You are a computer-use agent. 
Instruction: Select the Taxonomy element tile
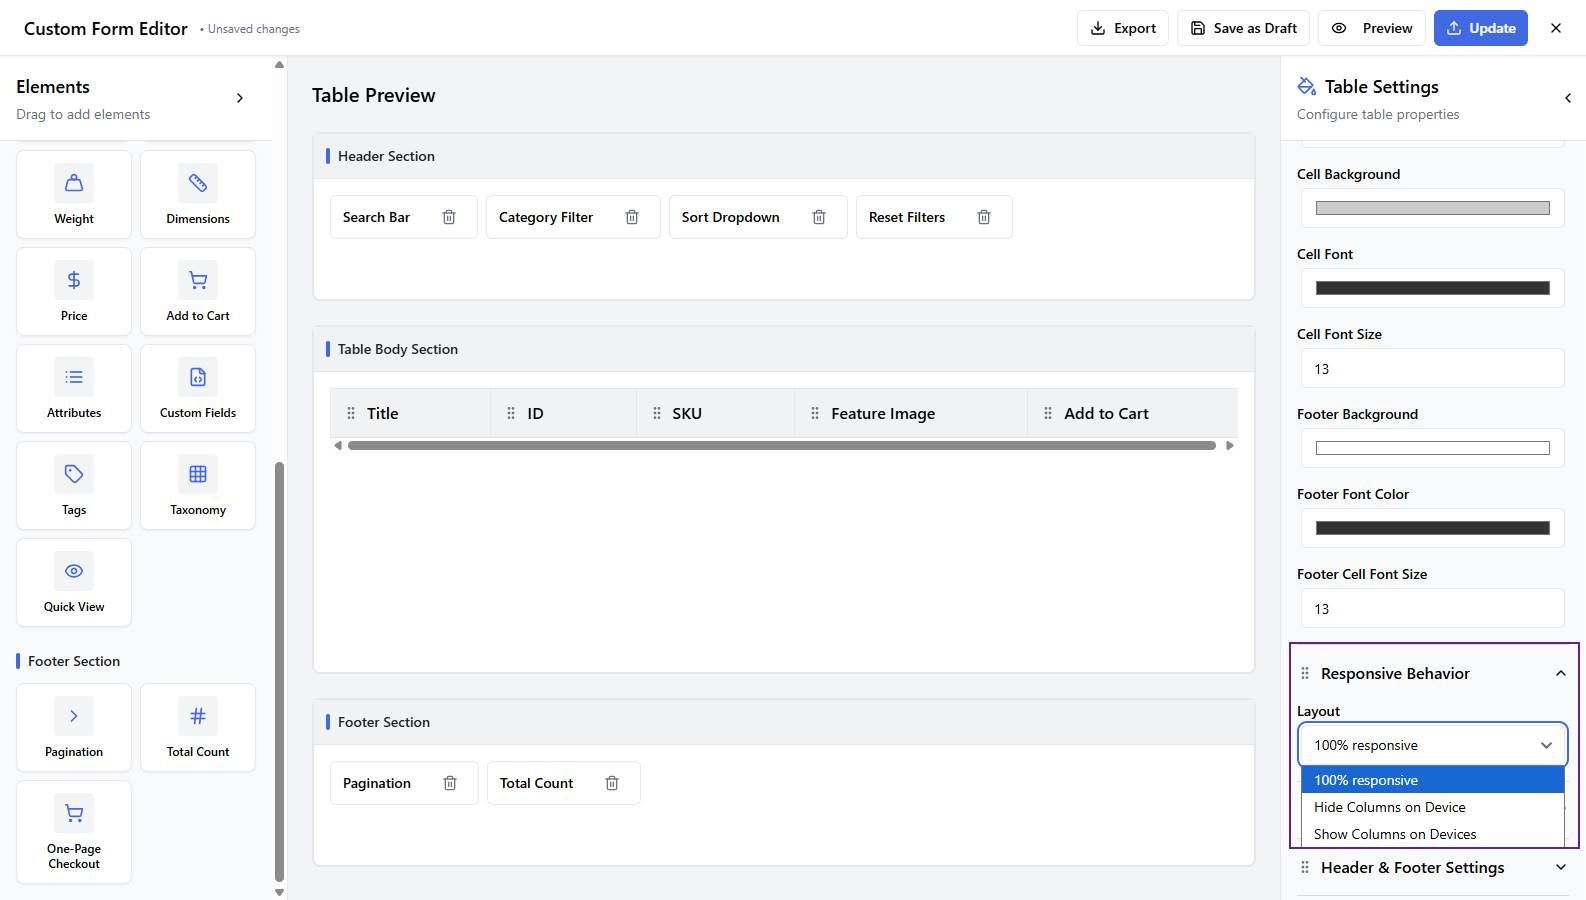(198, 486)
